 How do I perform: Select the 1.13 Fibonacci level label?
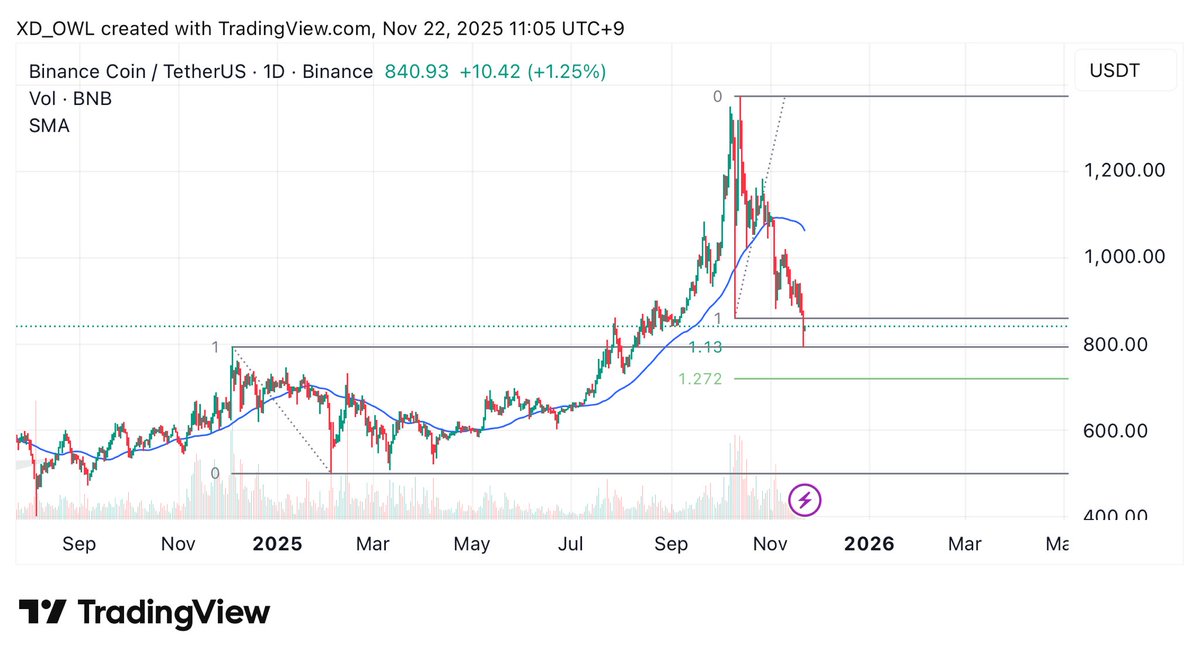click(705, 346)
